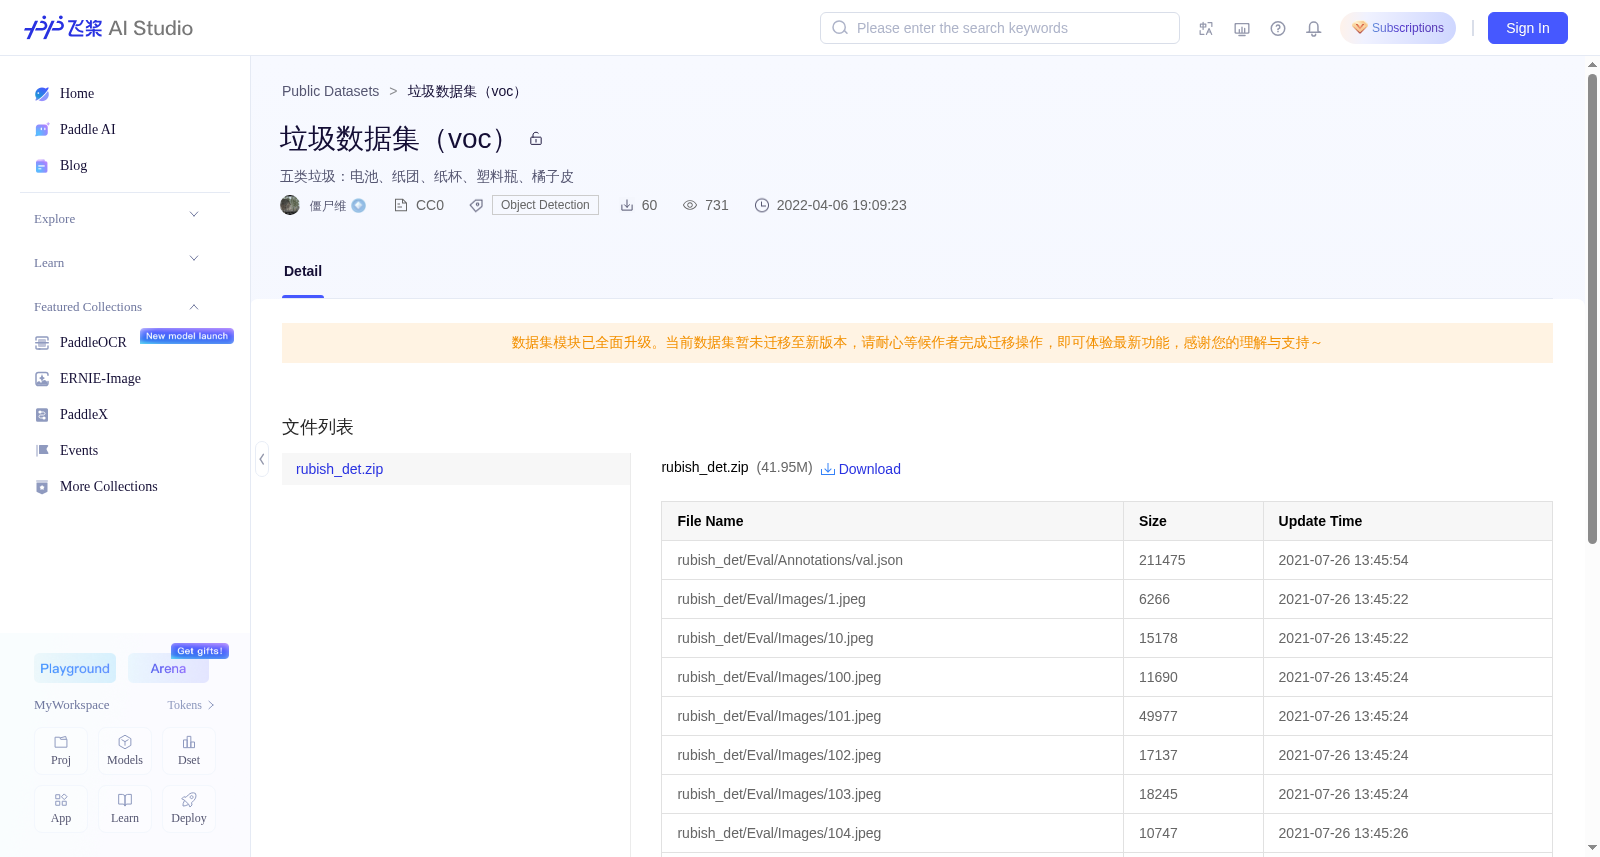Click rubish_det/Eval/Images/1.jpeg file name
This screenshot has width=1600, height=857.
click(x=771, y=599)
